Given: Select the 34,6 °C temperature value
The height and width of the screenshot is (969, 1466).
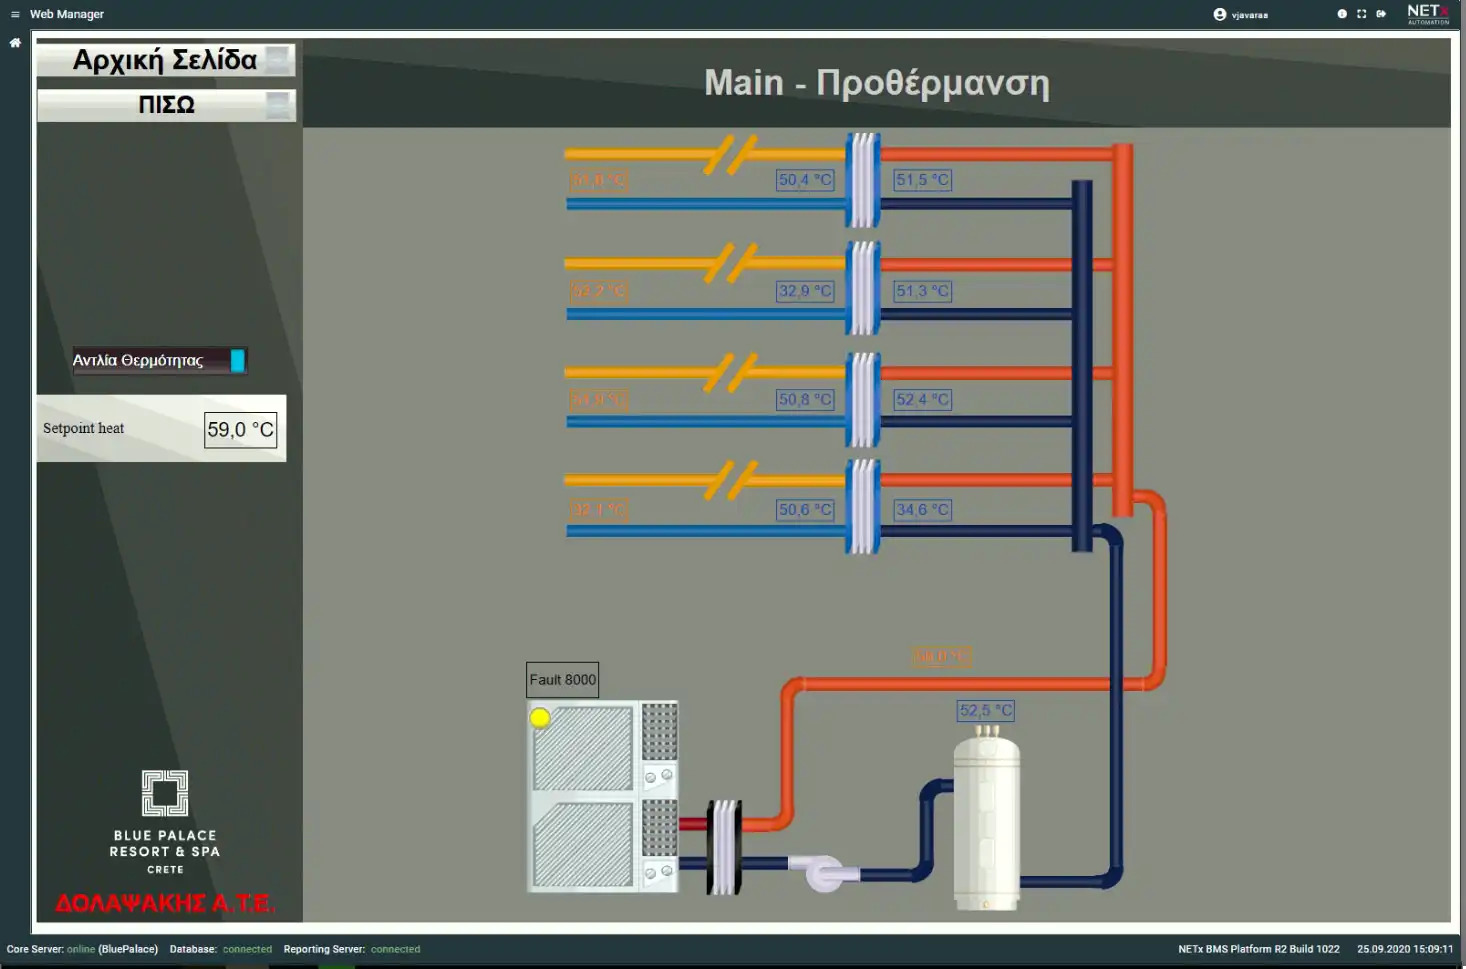Looking at the screenshot, I should tap(922, 510).
